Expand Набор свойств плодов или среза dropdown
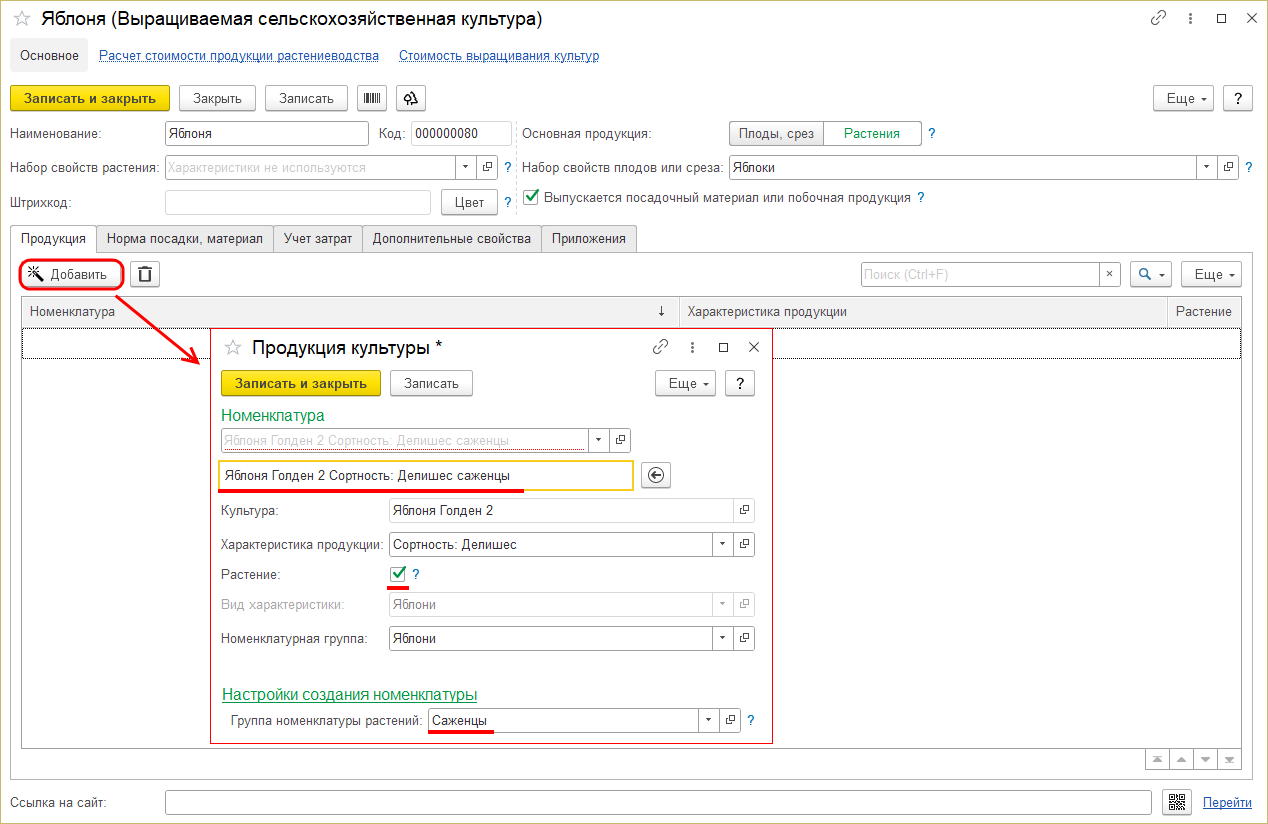The image size is (1268, 824). click(1208, 167)
